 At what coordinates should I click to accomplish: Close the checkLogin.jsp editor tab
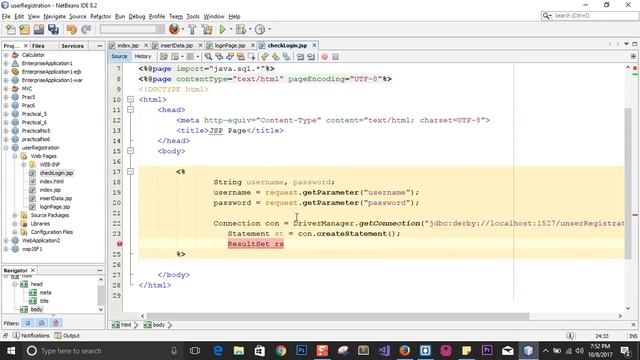314,45
